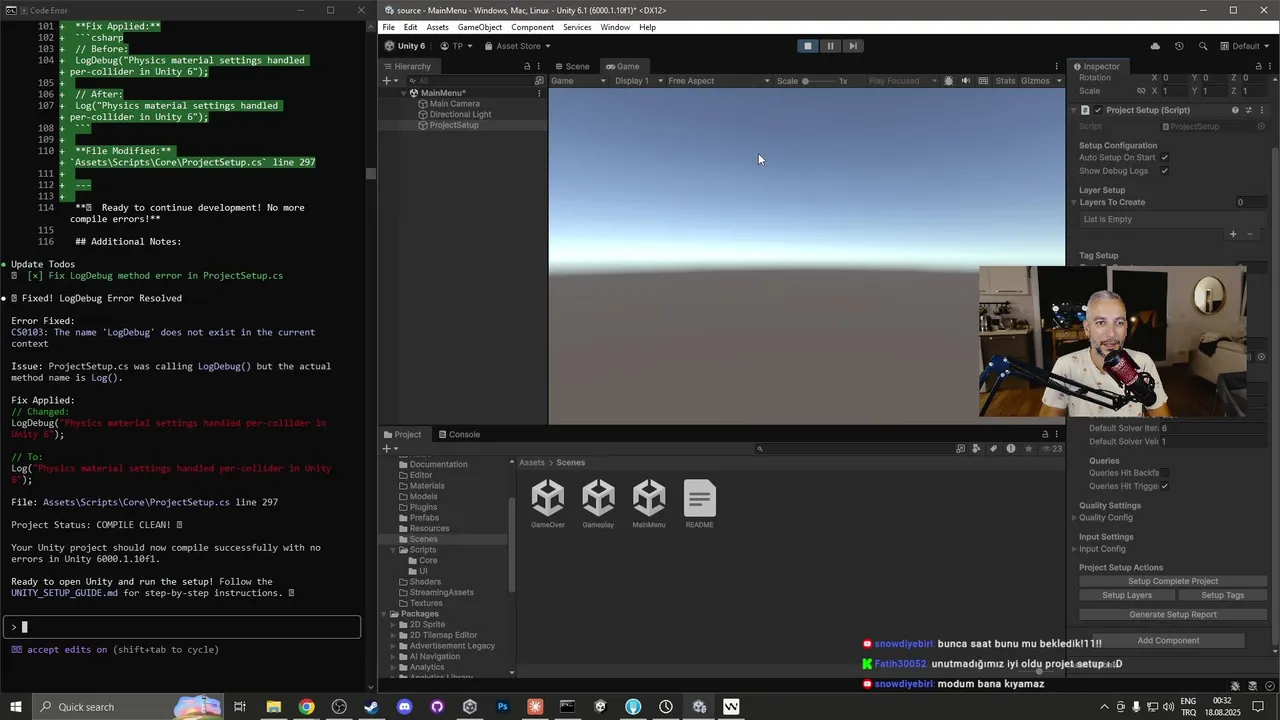The width and height of the screenshot is (1280, 720).
Task: Toggle Show Debug Logs checkbox
Action: click(1164, 171)
